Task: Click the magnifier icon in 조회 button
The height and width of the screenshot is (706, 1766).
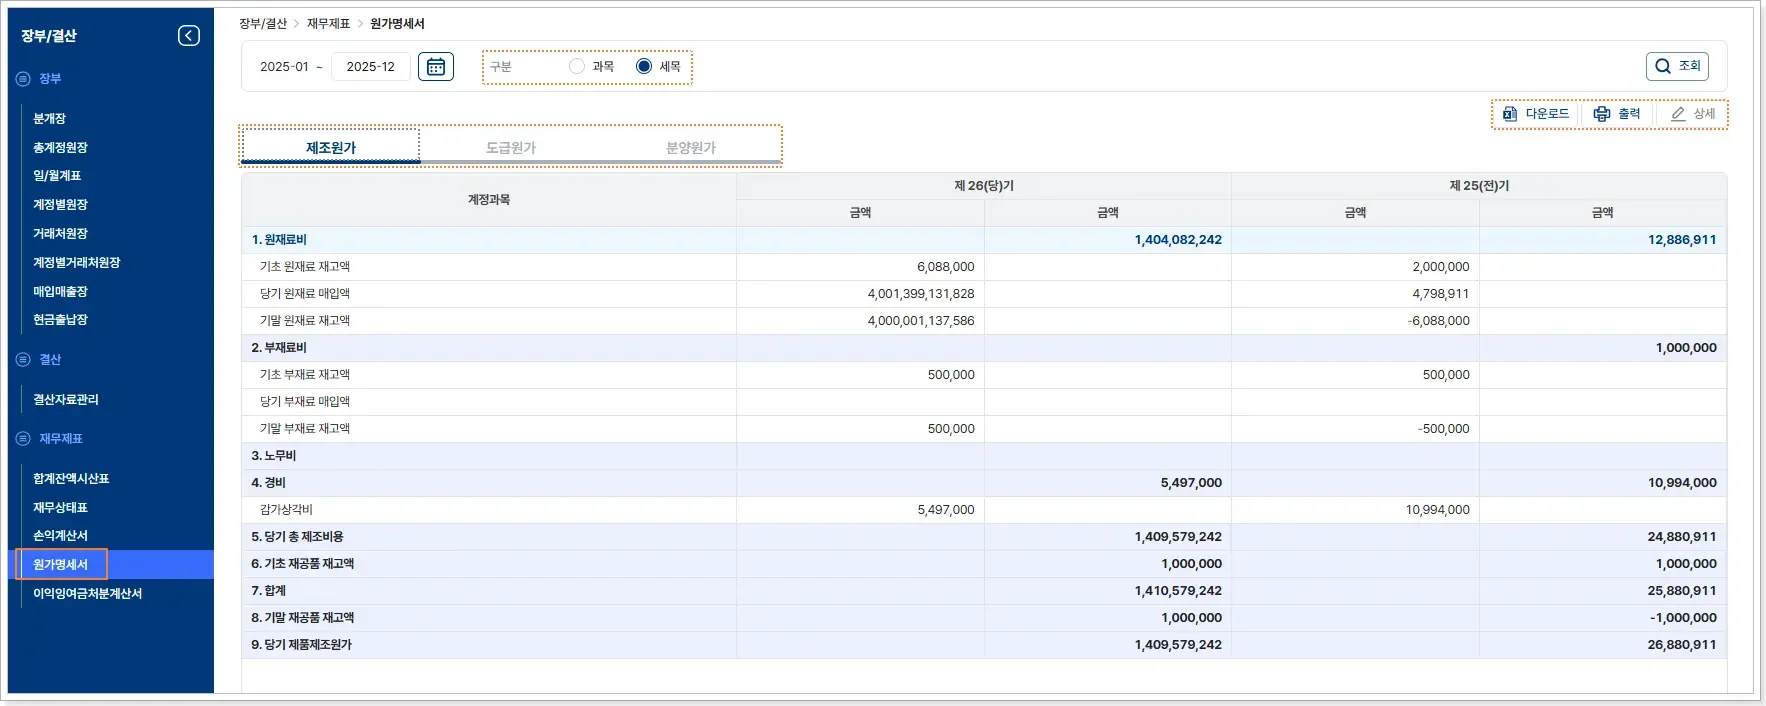Action: 1663,66
